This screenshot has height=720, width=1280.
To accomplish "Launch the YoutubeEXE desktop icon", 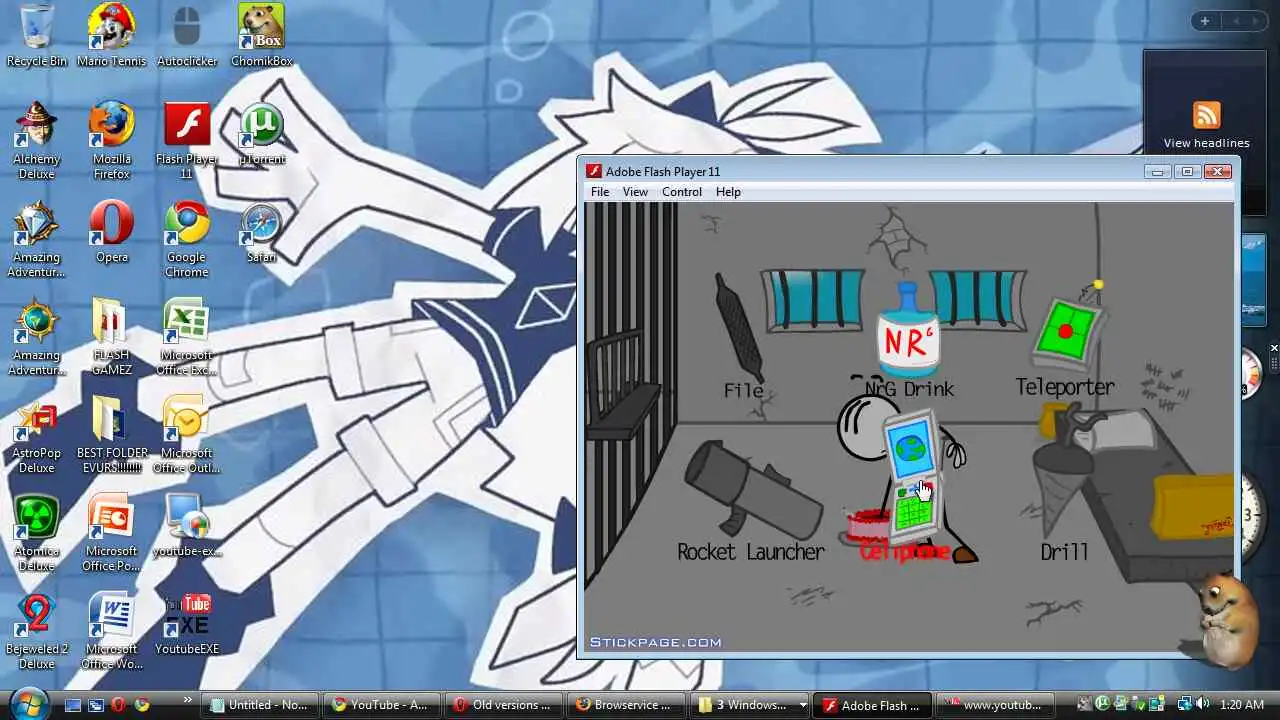I will 187,623.
